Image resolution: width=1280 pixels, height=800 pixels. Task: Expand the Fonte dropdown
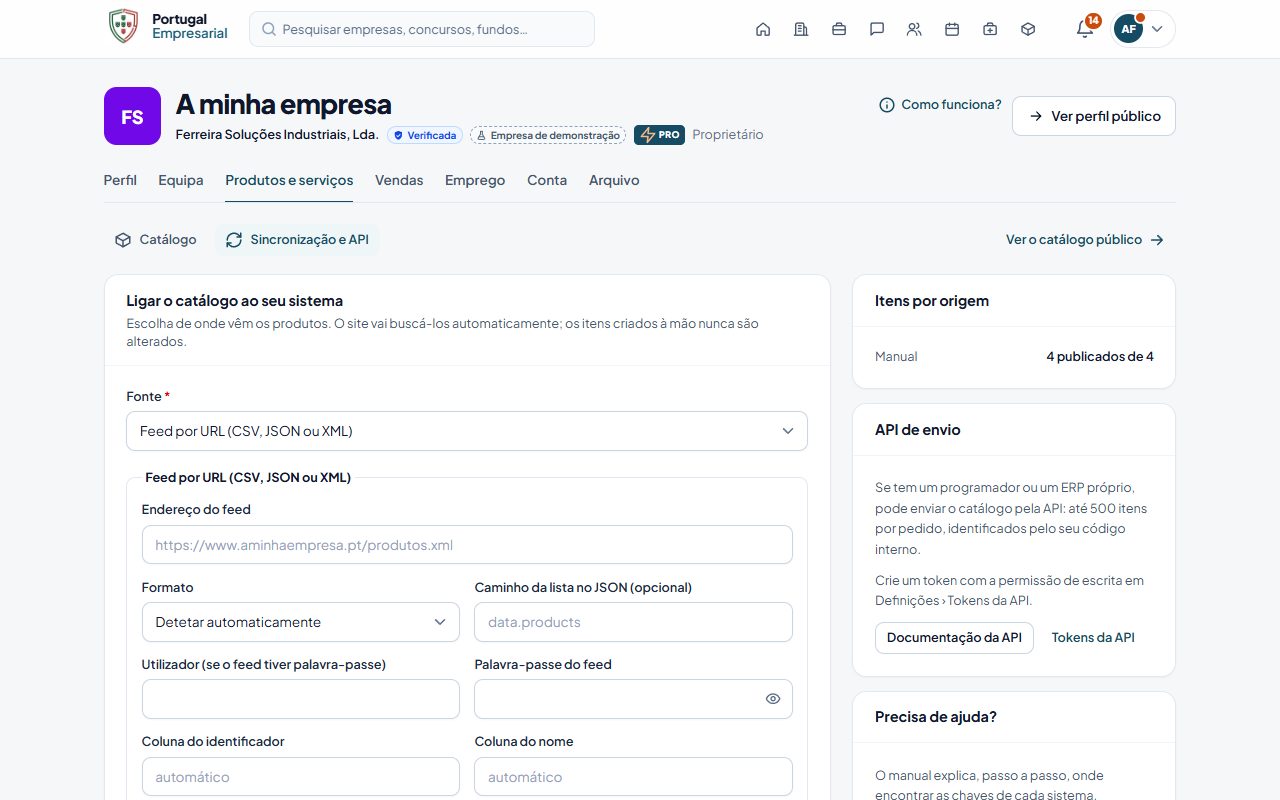tap(467, 431)
